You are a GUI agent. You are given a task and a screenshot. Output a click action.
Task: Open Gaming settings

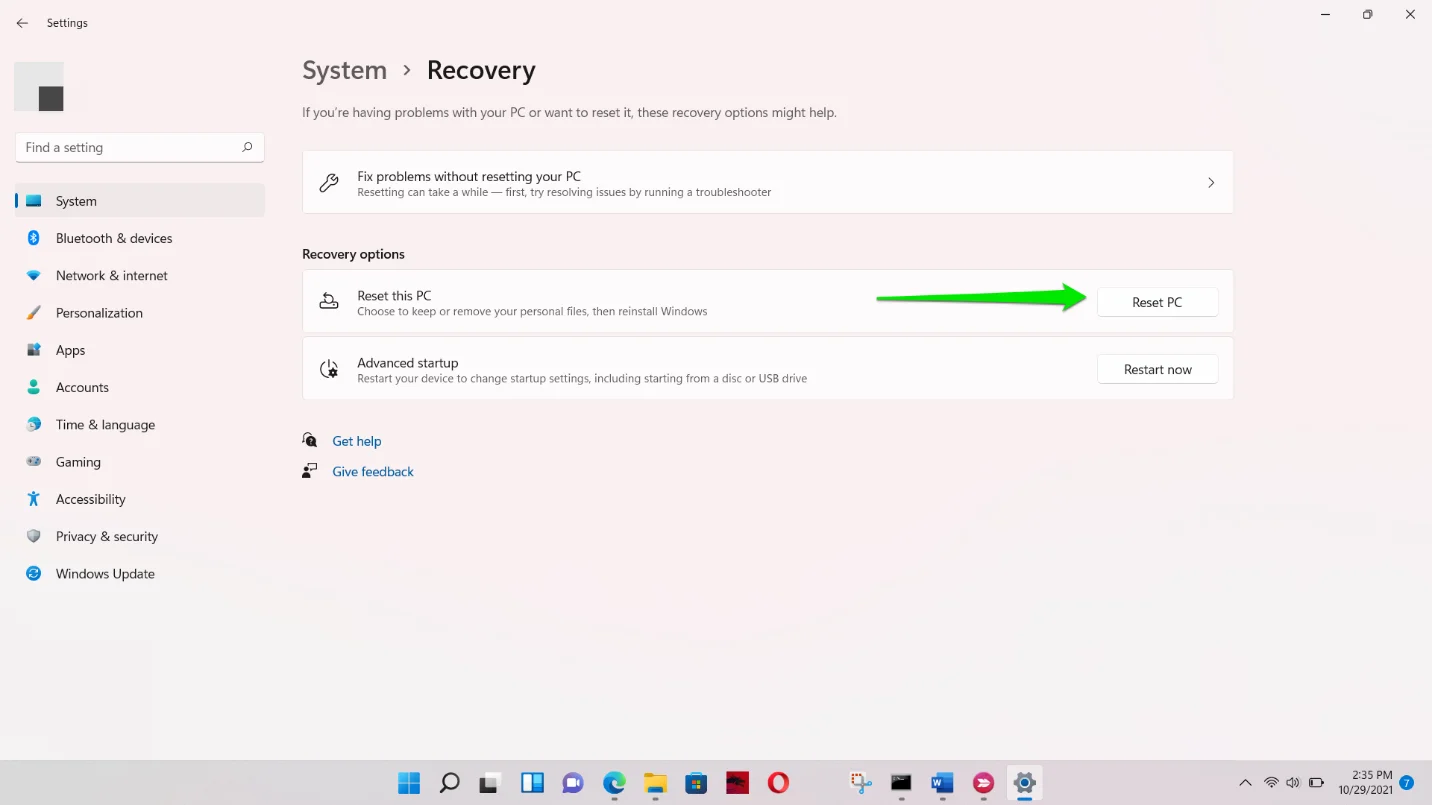[x=140, y=462]
